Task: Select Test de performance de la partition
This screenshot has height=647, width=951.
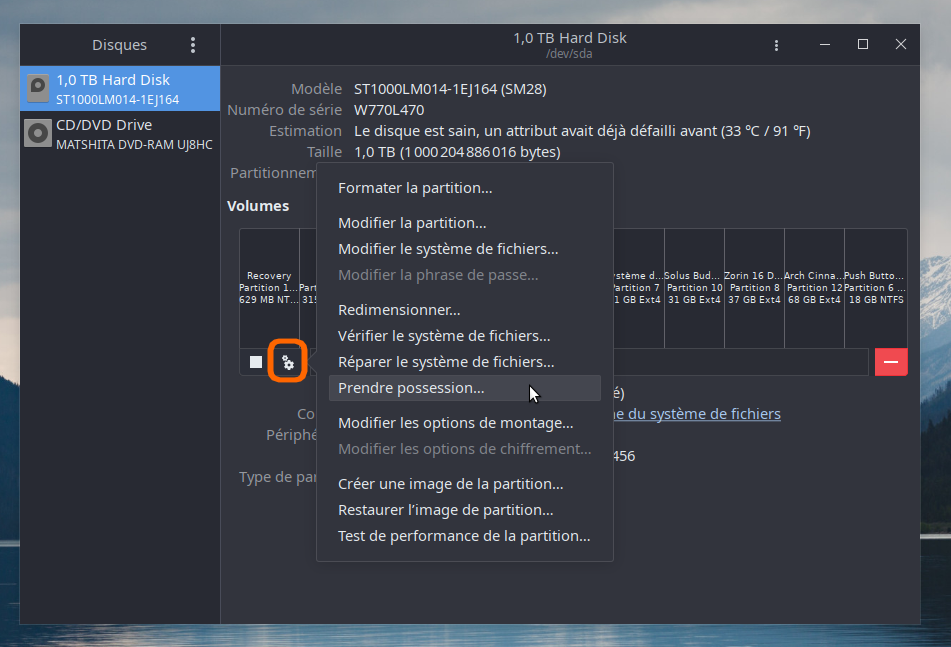Action: click(464, 536)
